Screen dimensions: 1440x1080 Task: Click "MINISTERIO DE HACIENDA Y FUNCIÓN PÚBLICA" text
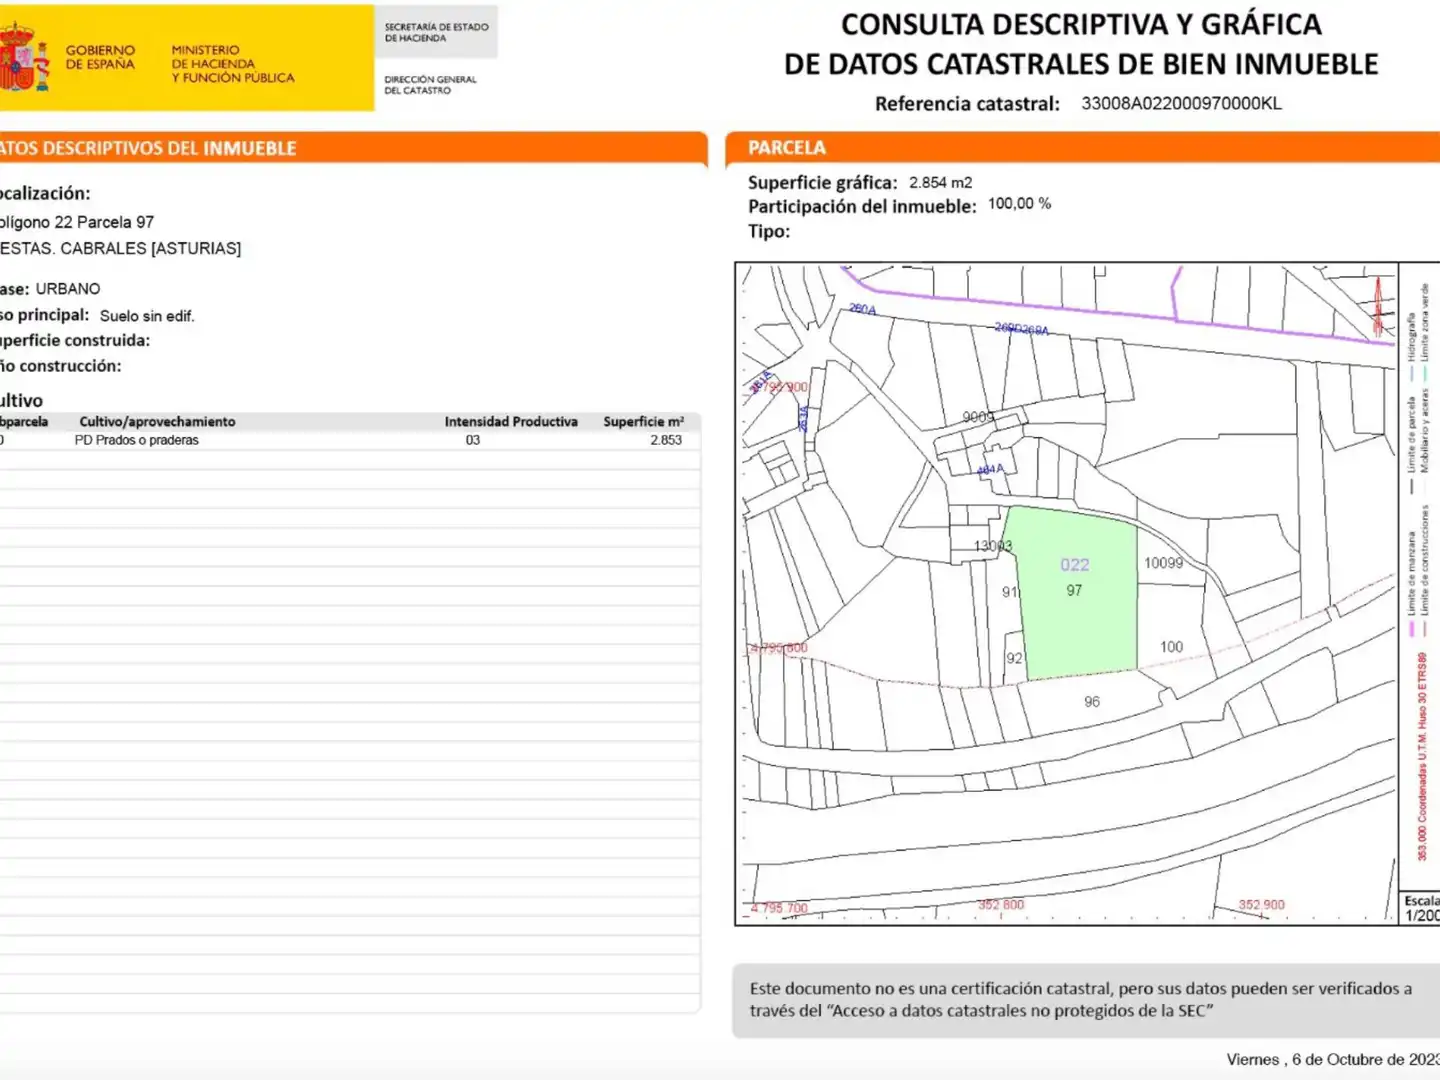coord(233,64)
